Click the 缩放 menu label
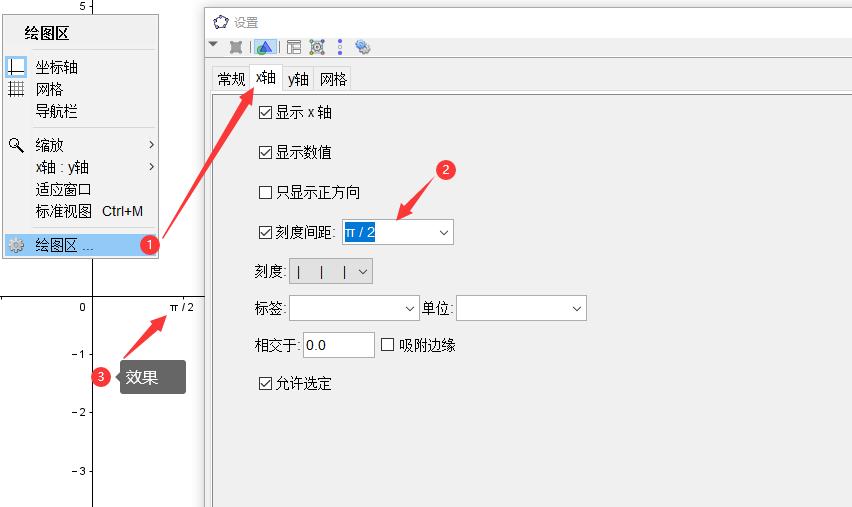Screen dimensions: 852x507 tap(49, 145)
